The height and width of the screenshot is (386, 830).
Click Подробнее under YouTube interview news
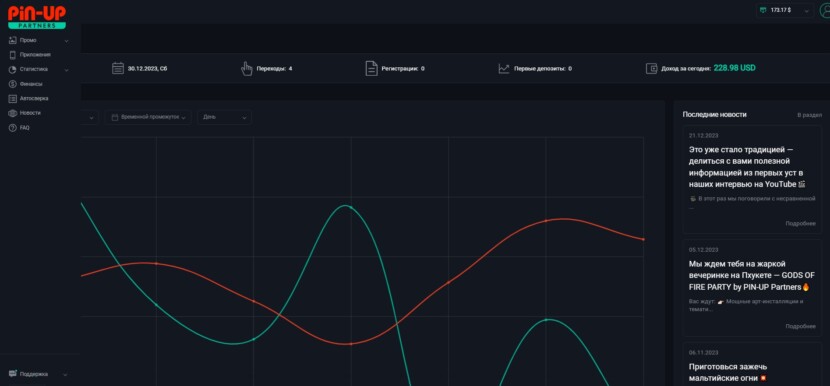[800, 223]
